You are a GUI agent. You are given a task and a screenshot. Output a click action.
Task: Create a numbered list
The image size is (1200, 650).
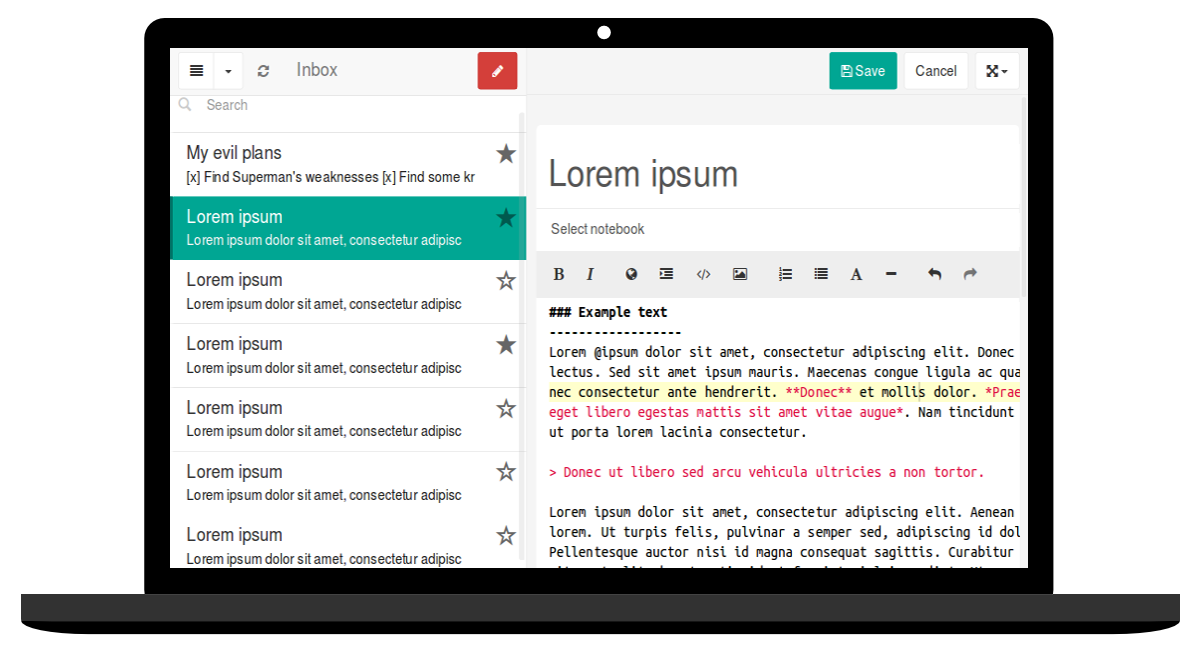(x=785, y=273)
